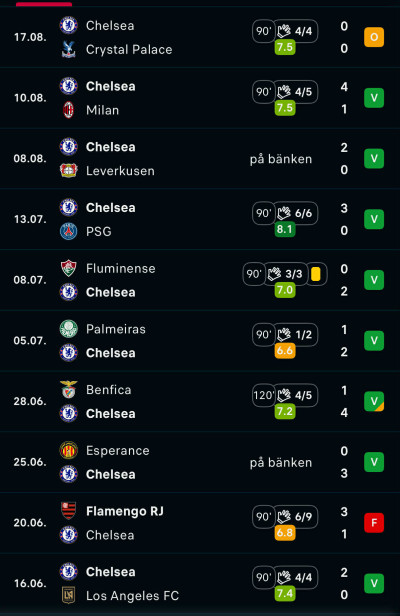This screenshot has height=616, width=400.
Task: Open the Chelsea vs Milan 10.08. match
Action: coord(200,98)
